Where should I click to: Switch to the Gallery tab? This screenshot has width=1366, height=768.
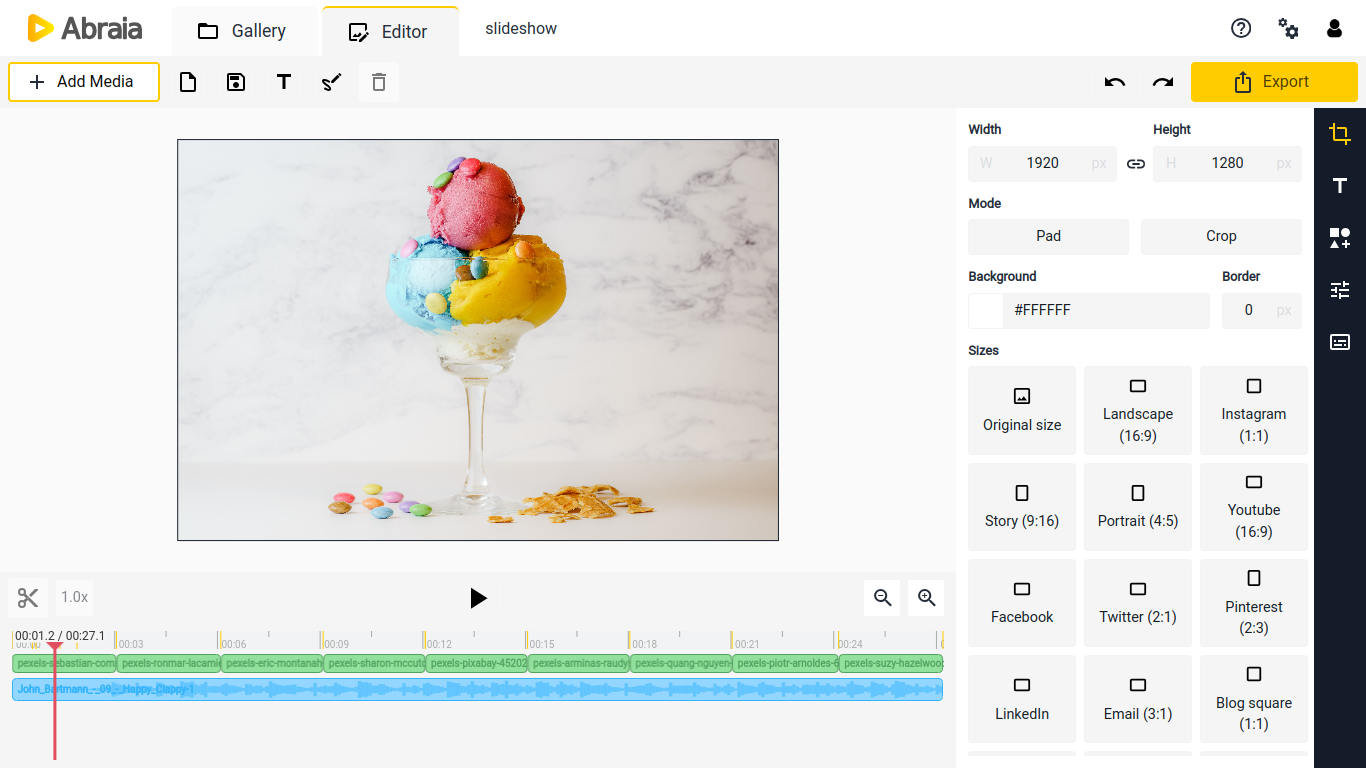(x=243, y=31)
